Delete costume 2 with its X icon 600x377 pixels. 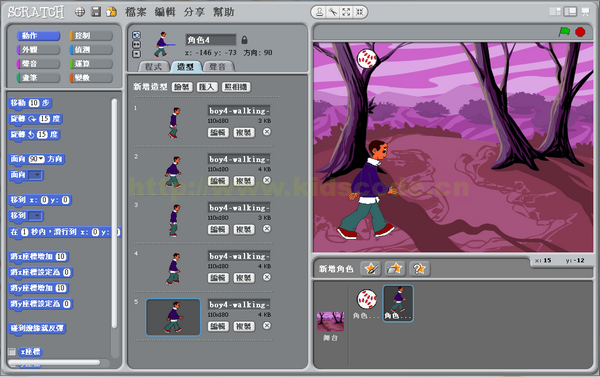[267, 180]
